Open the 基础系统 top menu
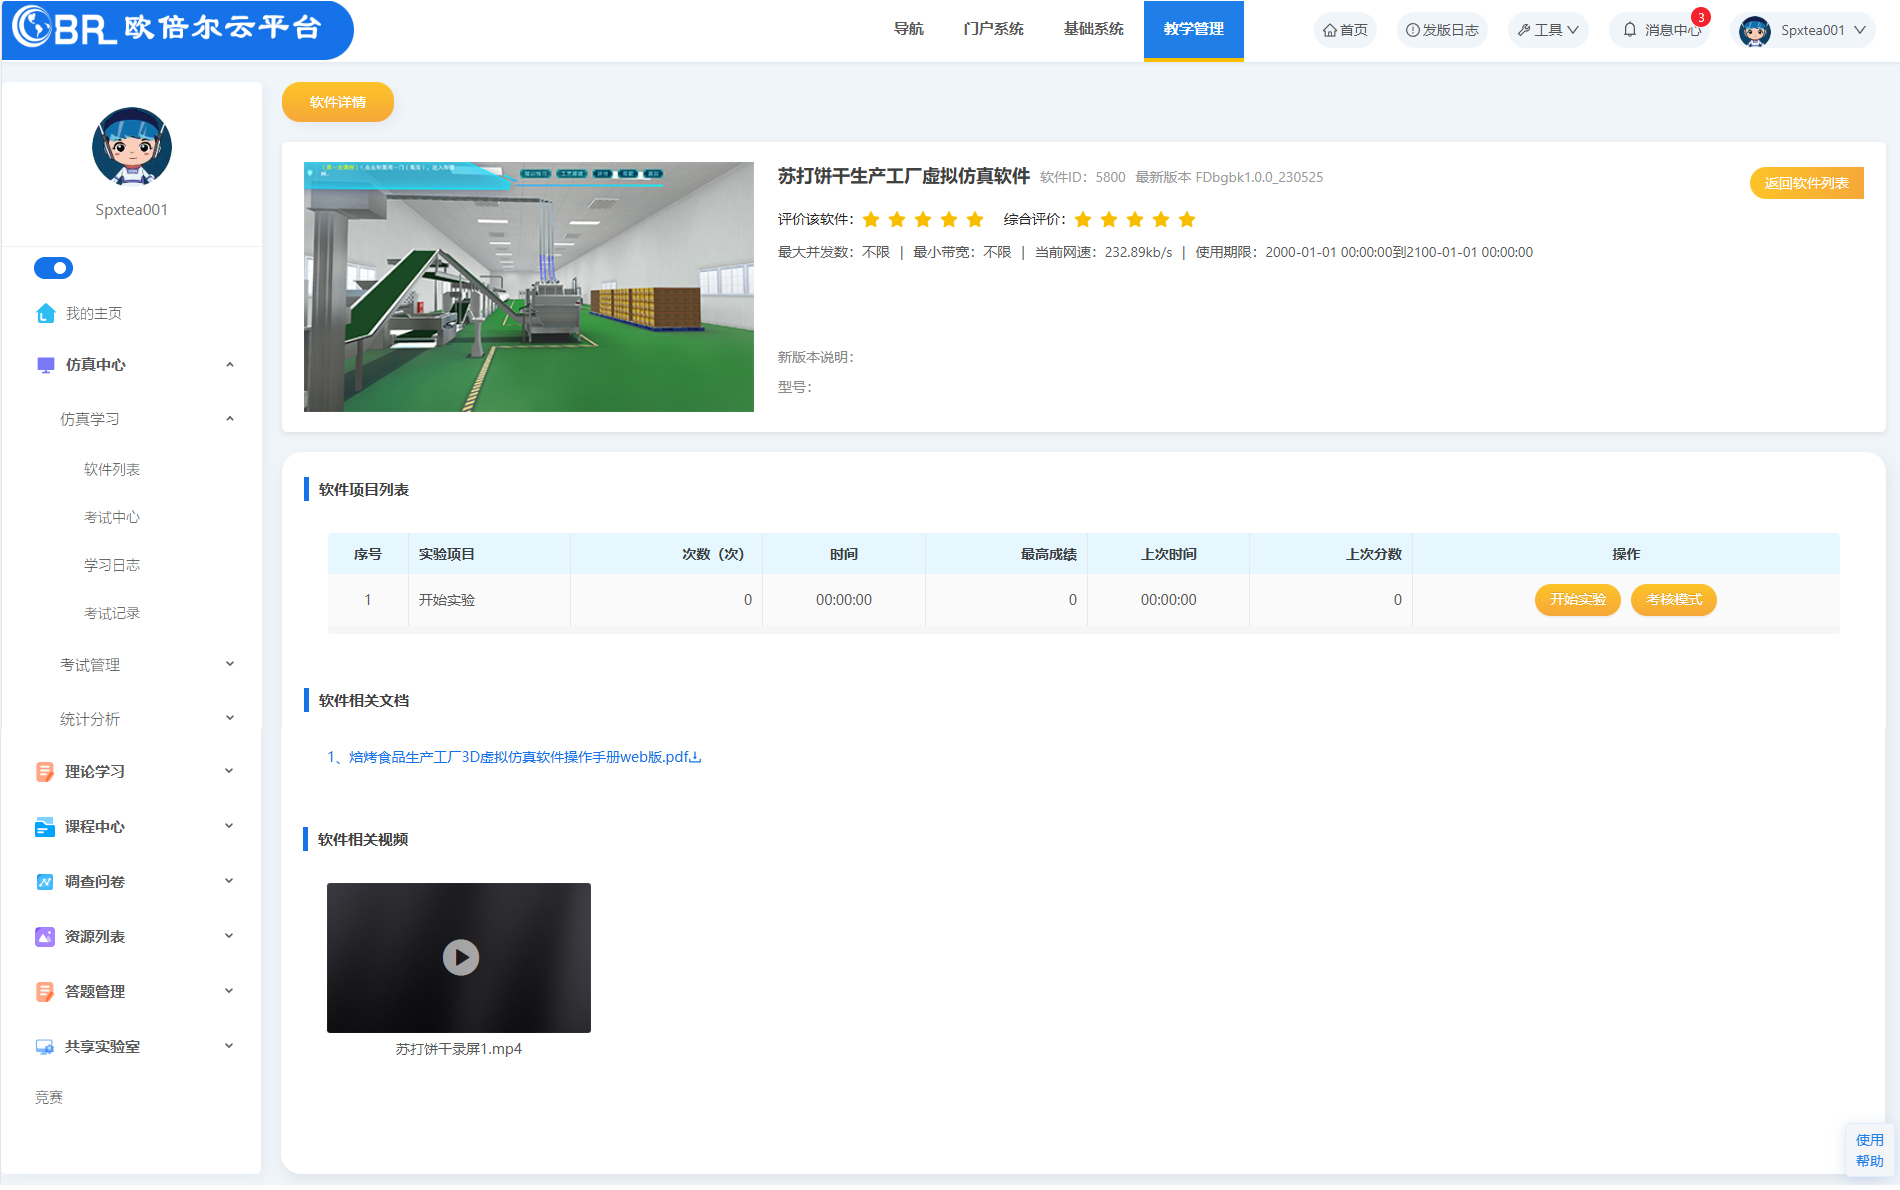The height and width of the screenshot is (1190, 1900). (1093, 29)
